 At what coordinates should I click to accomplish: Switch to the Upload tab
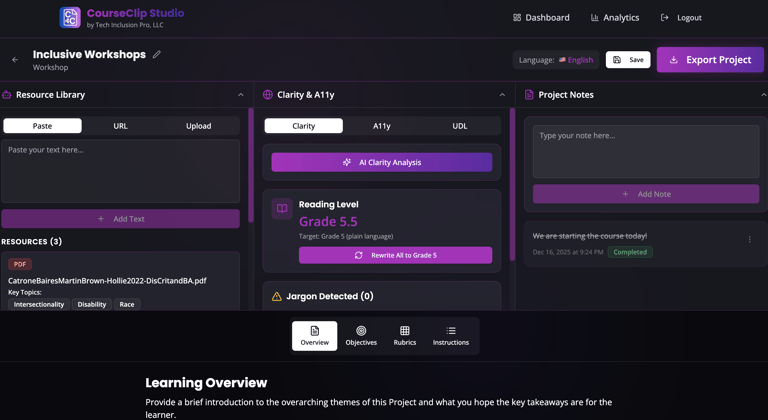pyautogui.click(x=199, y=126)
